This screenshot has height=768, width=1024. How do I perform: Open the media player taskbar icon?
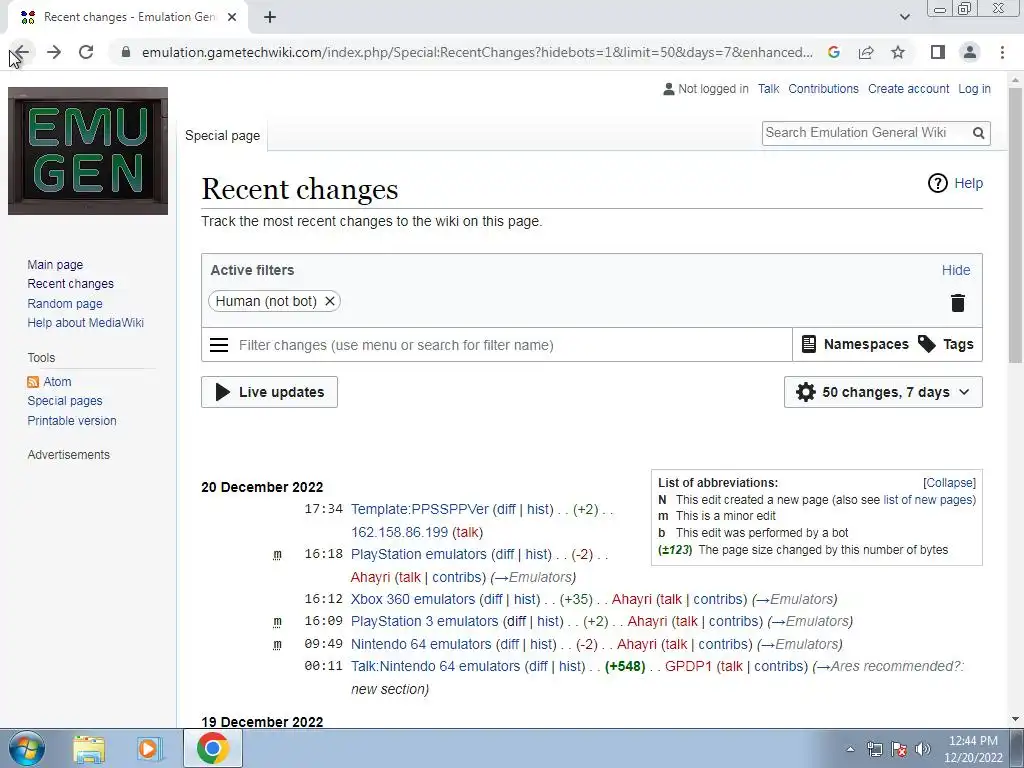[x=150, y=749]
